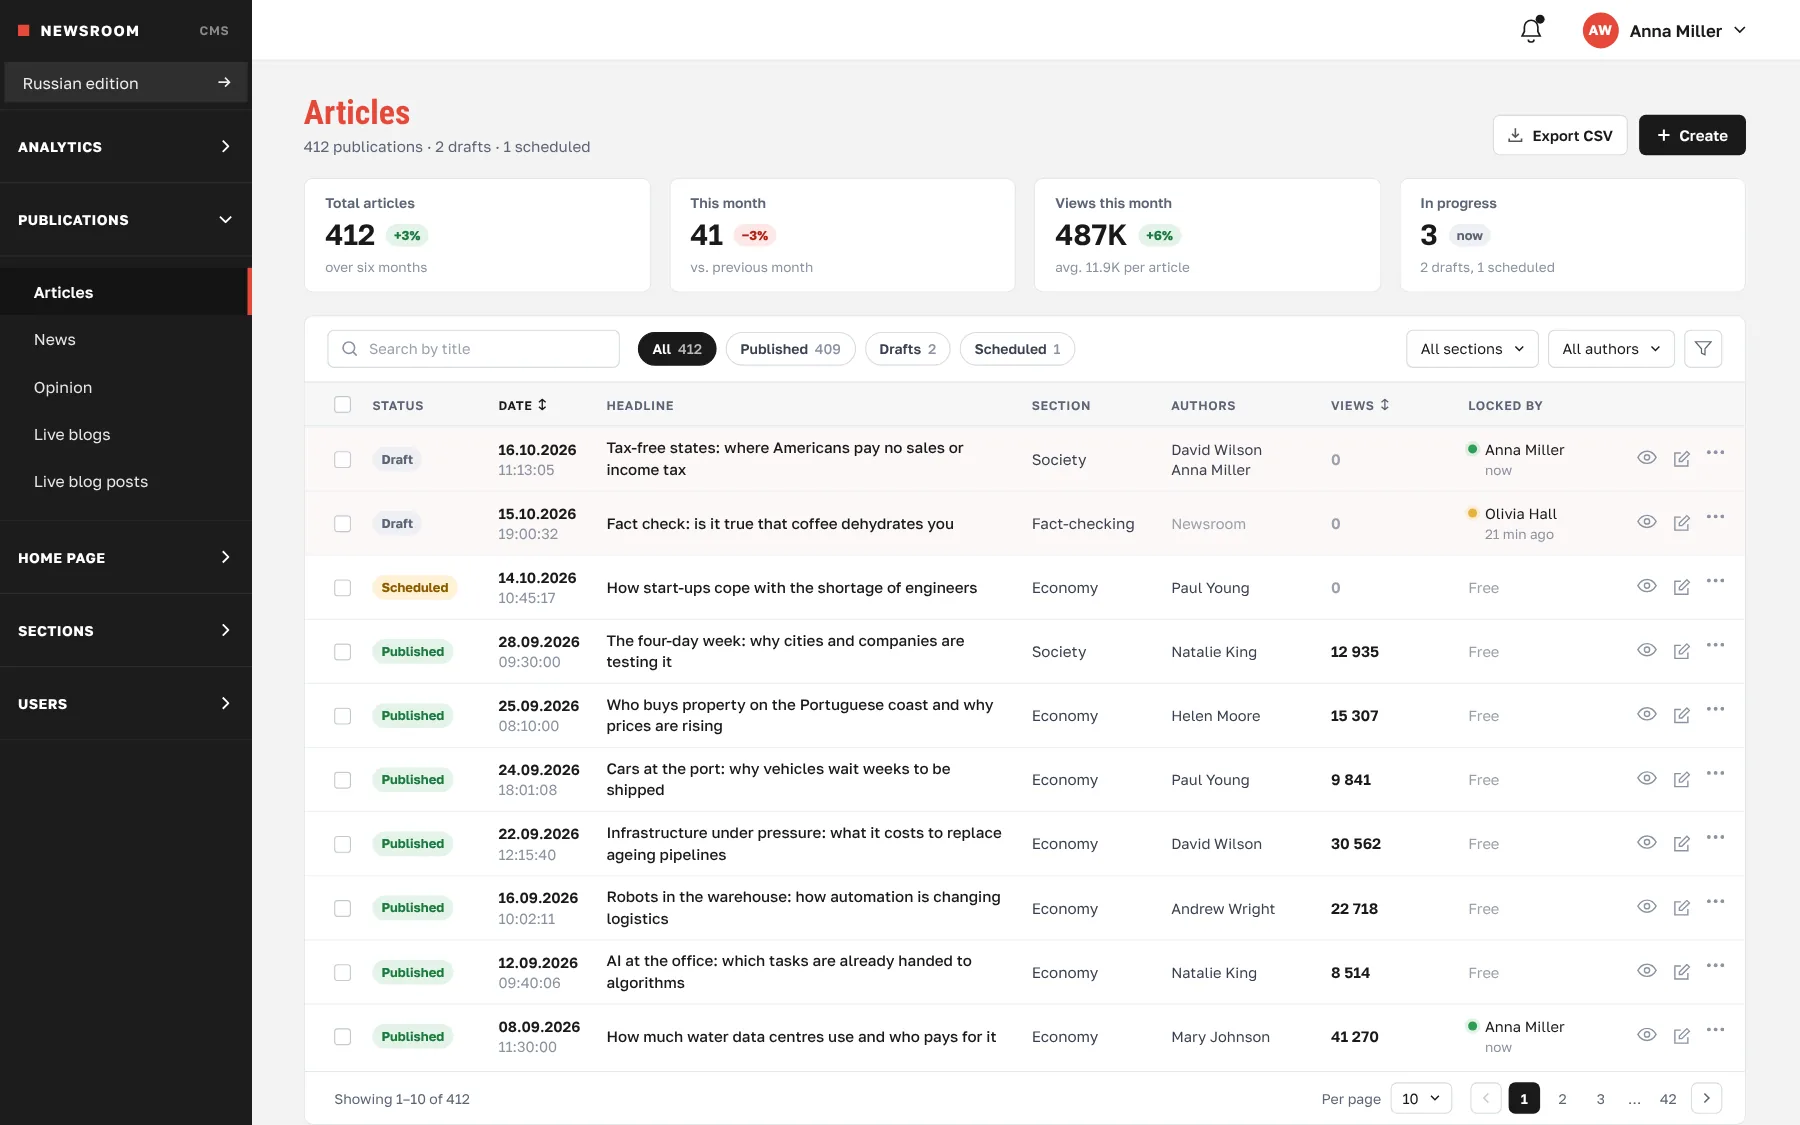Open advanced filter funnel icon
The width and height of the screenshot is (1800, 1125).
click(x=1703, y=349)
